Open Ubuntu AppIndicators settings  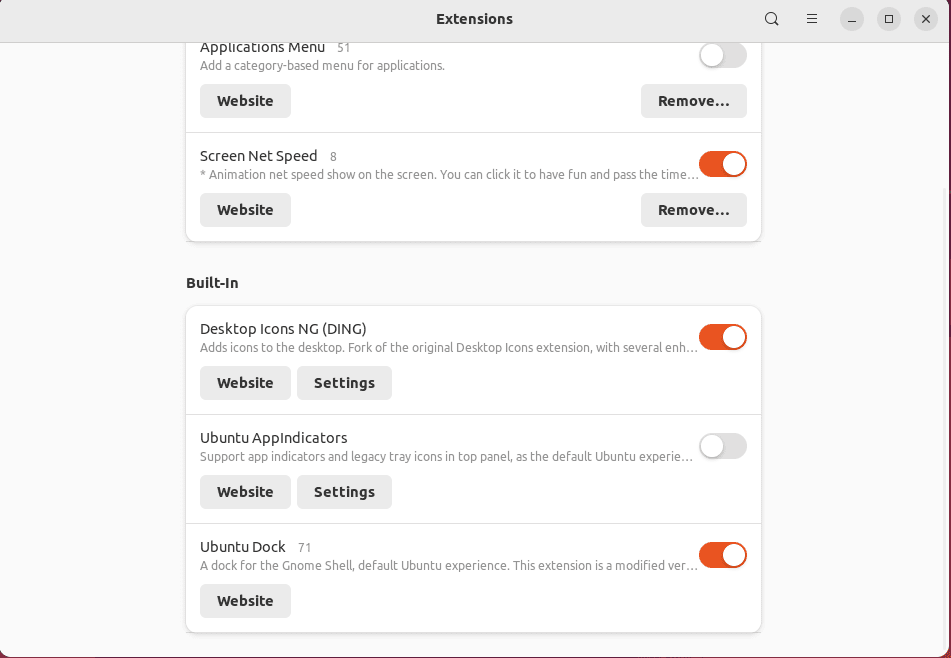[x=344, y=491]
